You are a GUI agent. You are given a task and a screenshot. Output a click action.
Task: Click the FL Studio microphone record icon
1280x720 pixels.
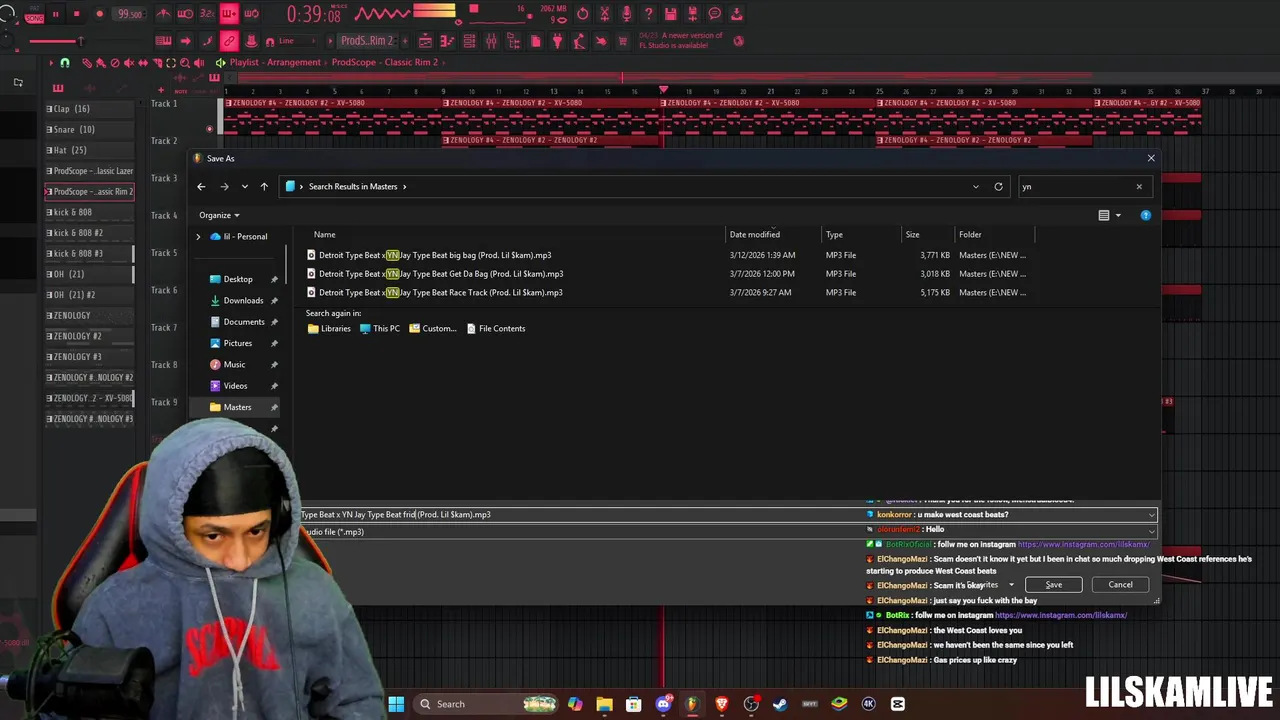point(626,14)
